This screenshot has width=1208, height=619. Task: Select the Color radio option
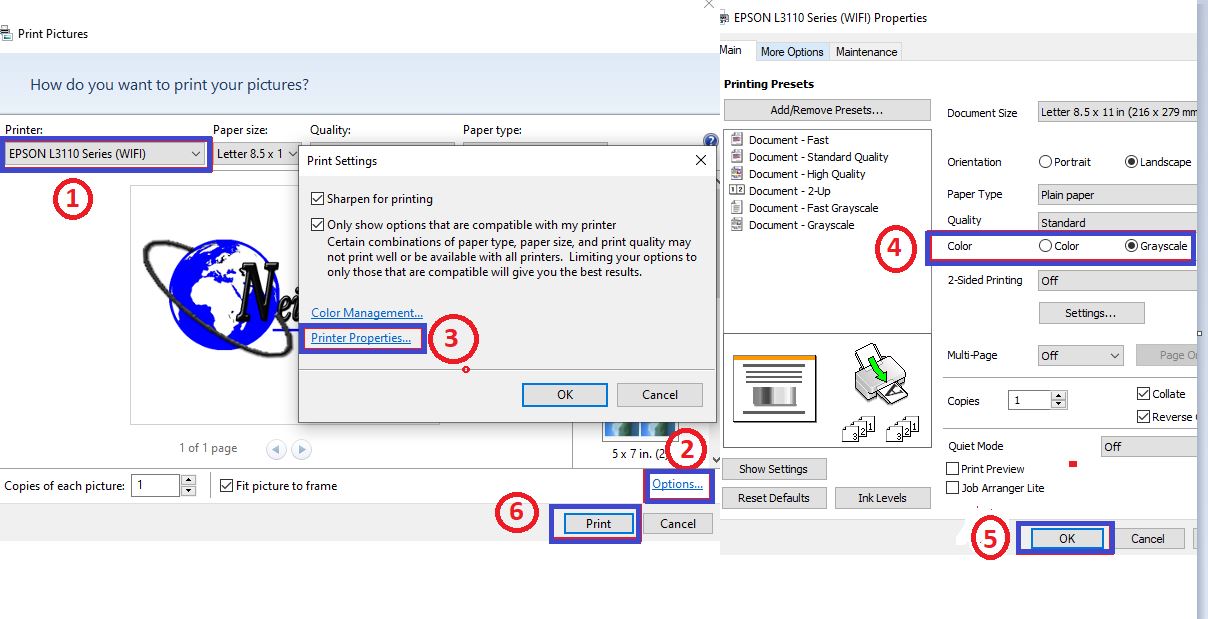coord(1046,246)
